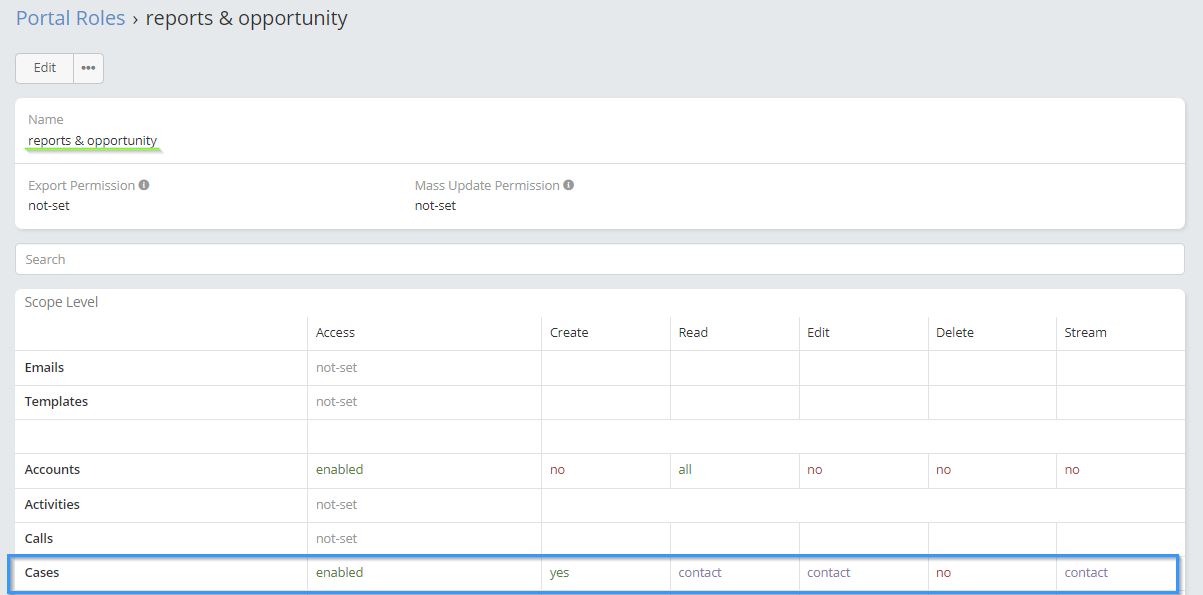Image resolution: width=1203 pixels, height=595 pixels.
Task: Click the Access column header
Action: pyautogui.click(x=335, y=333)
